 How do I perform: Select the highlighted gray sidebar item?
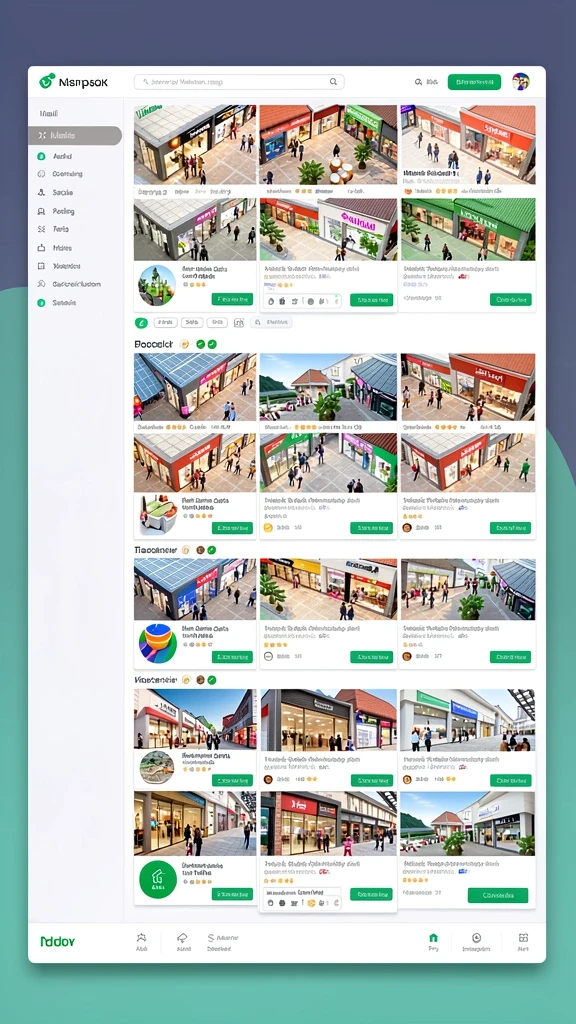tap(75, 135)
